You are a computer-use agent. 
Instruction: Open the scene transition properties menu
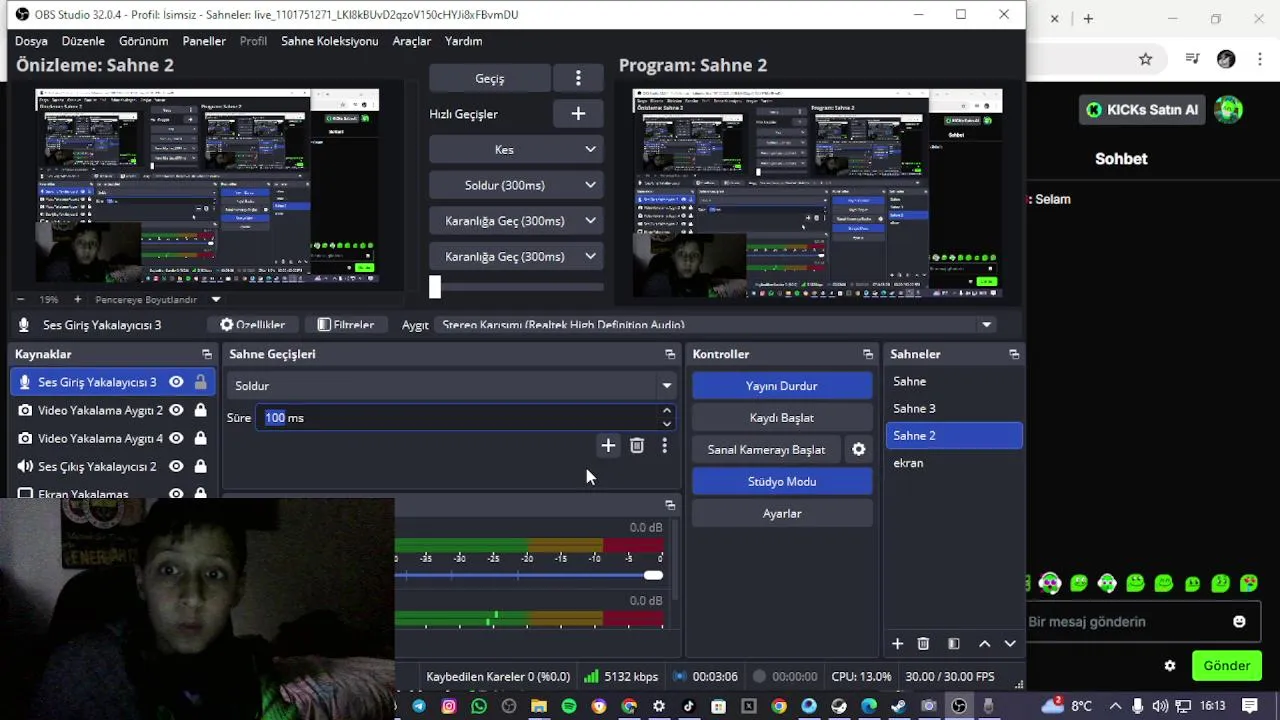664,445
